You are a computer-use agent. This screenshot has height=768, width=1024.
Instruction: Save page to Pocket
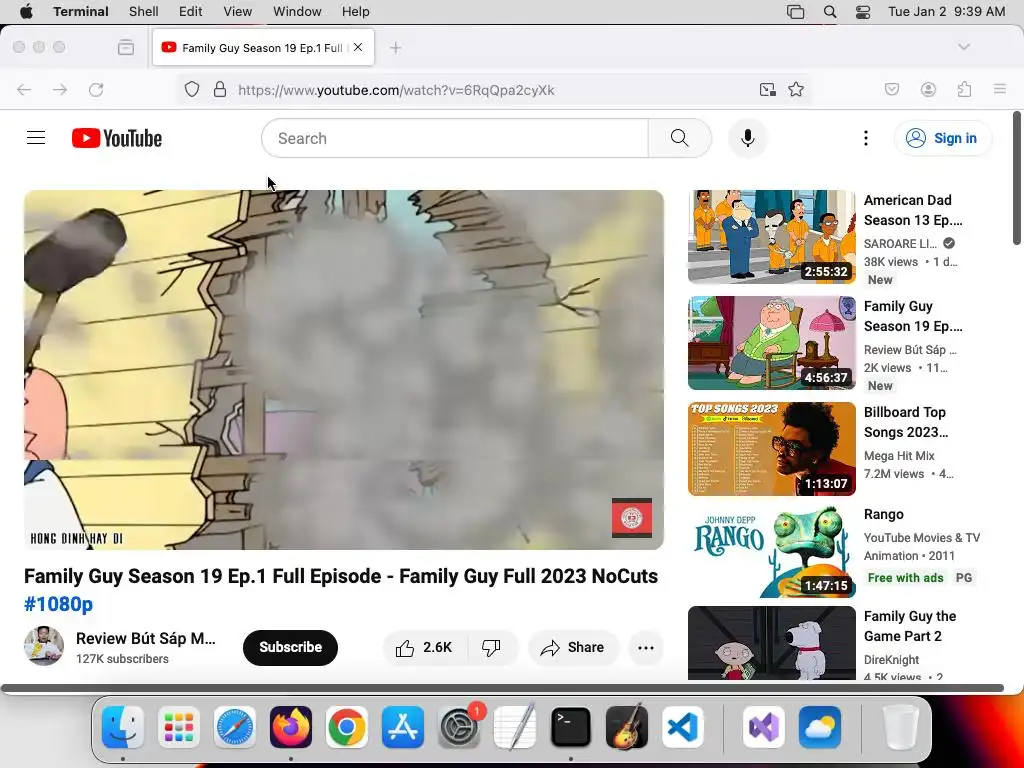891,89
